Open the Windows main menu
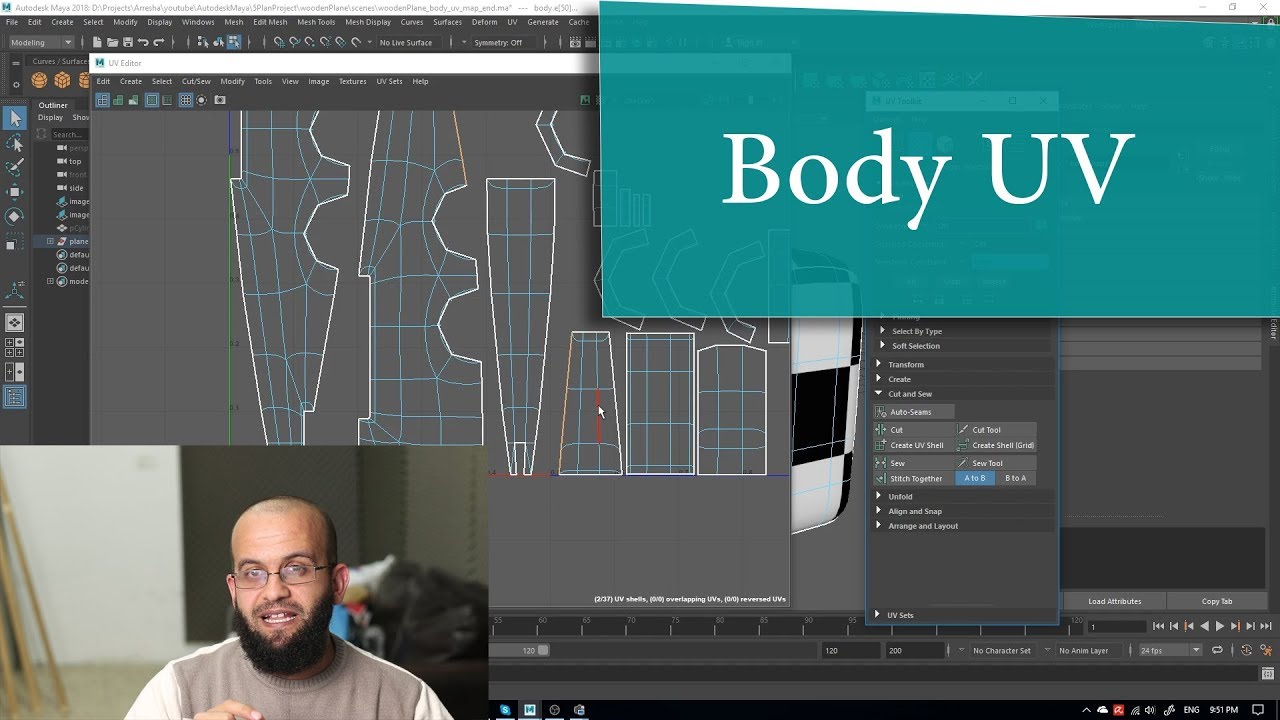 pyautogui.click(x=198, y=22)
